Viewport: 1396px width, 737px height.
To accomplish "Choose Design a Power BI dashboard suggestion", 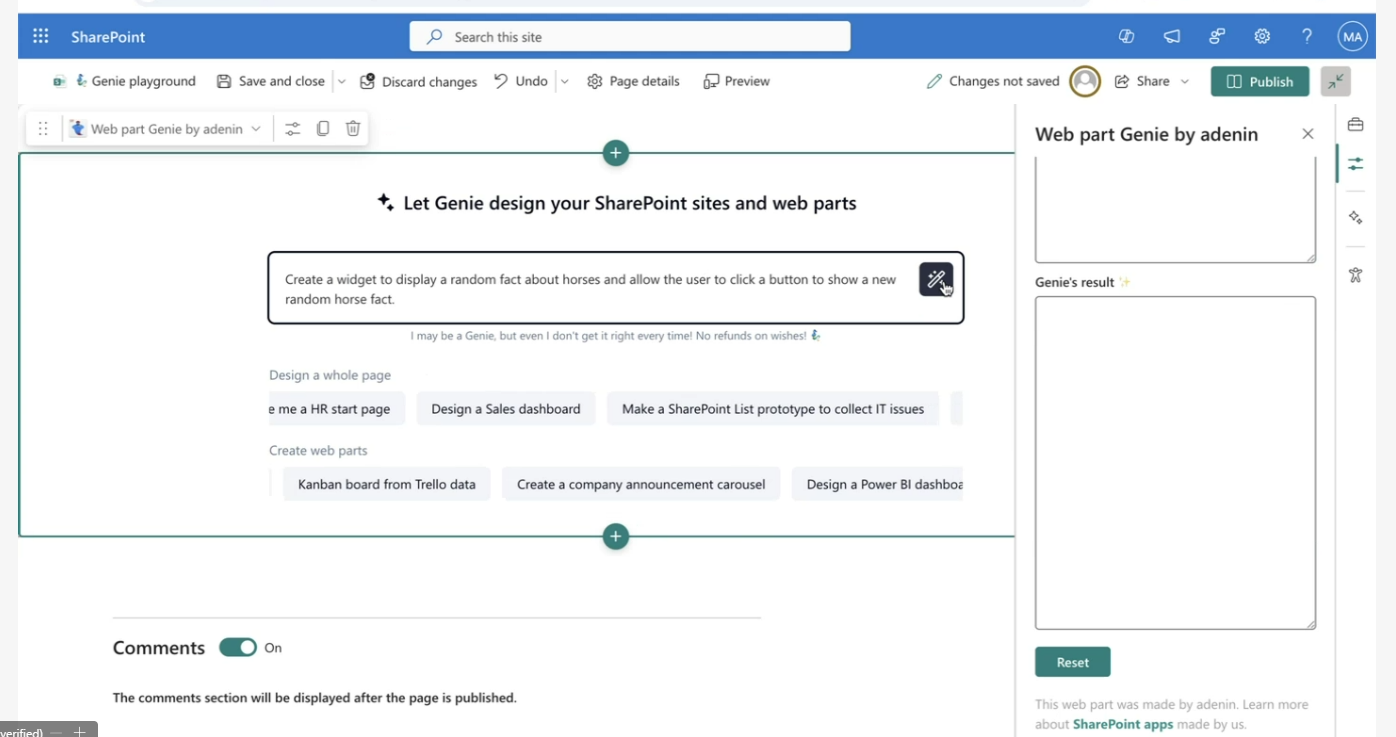I will (877, 484).
